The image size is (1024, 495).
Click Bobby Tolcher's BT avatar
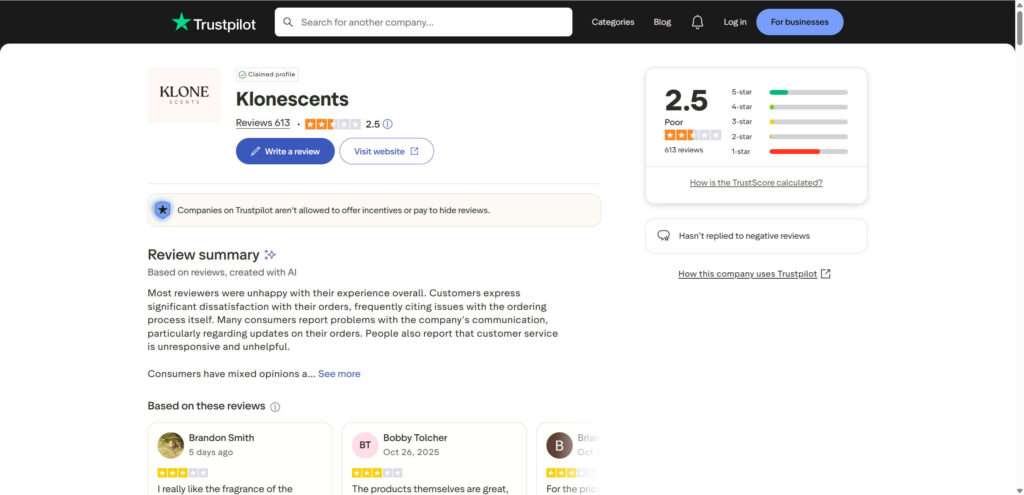(x=365, y=445)
